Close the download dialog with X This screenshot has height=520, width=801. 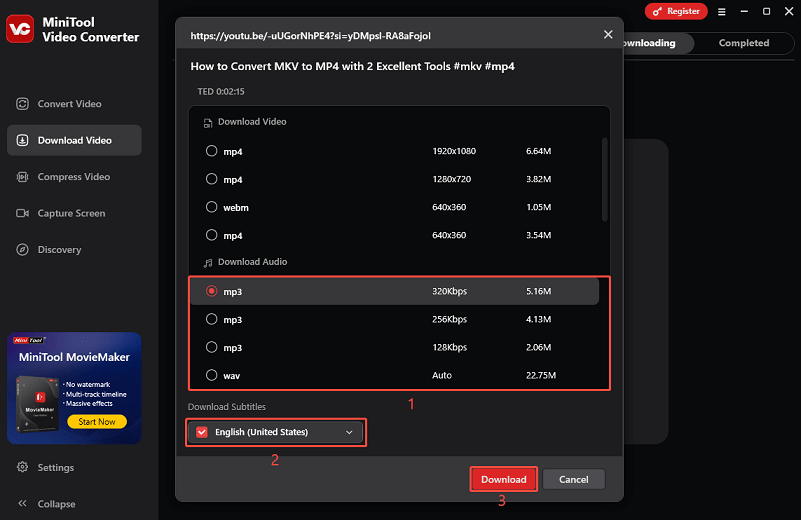tap(608, 34)
